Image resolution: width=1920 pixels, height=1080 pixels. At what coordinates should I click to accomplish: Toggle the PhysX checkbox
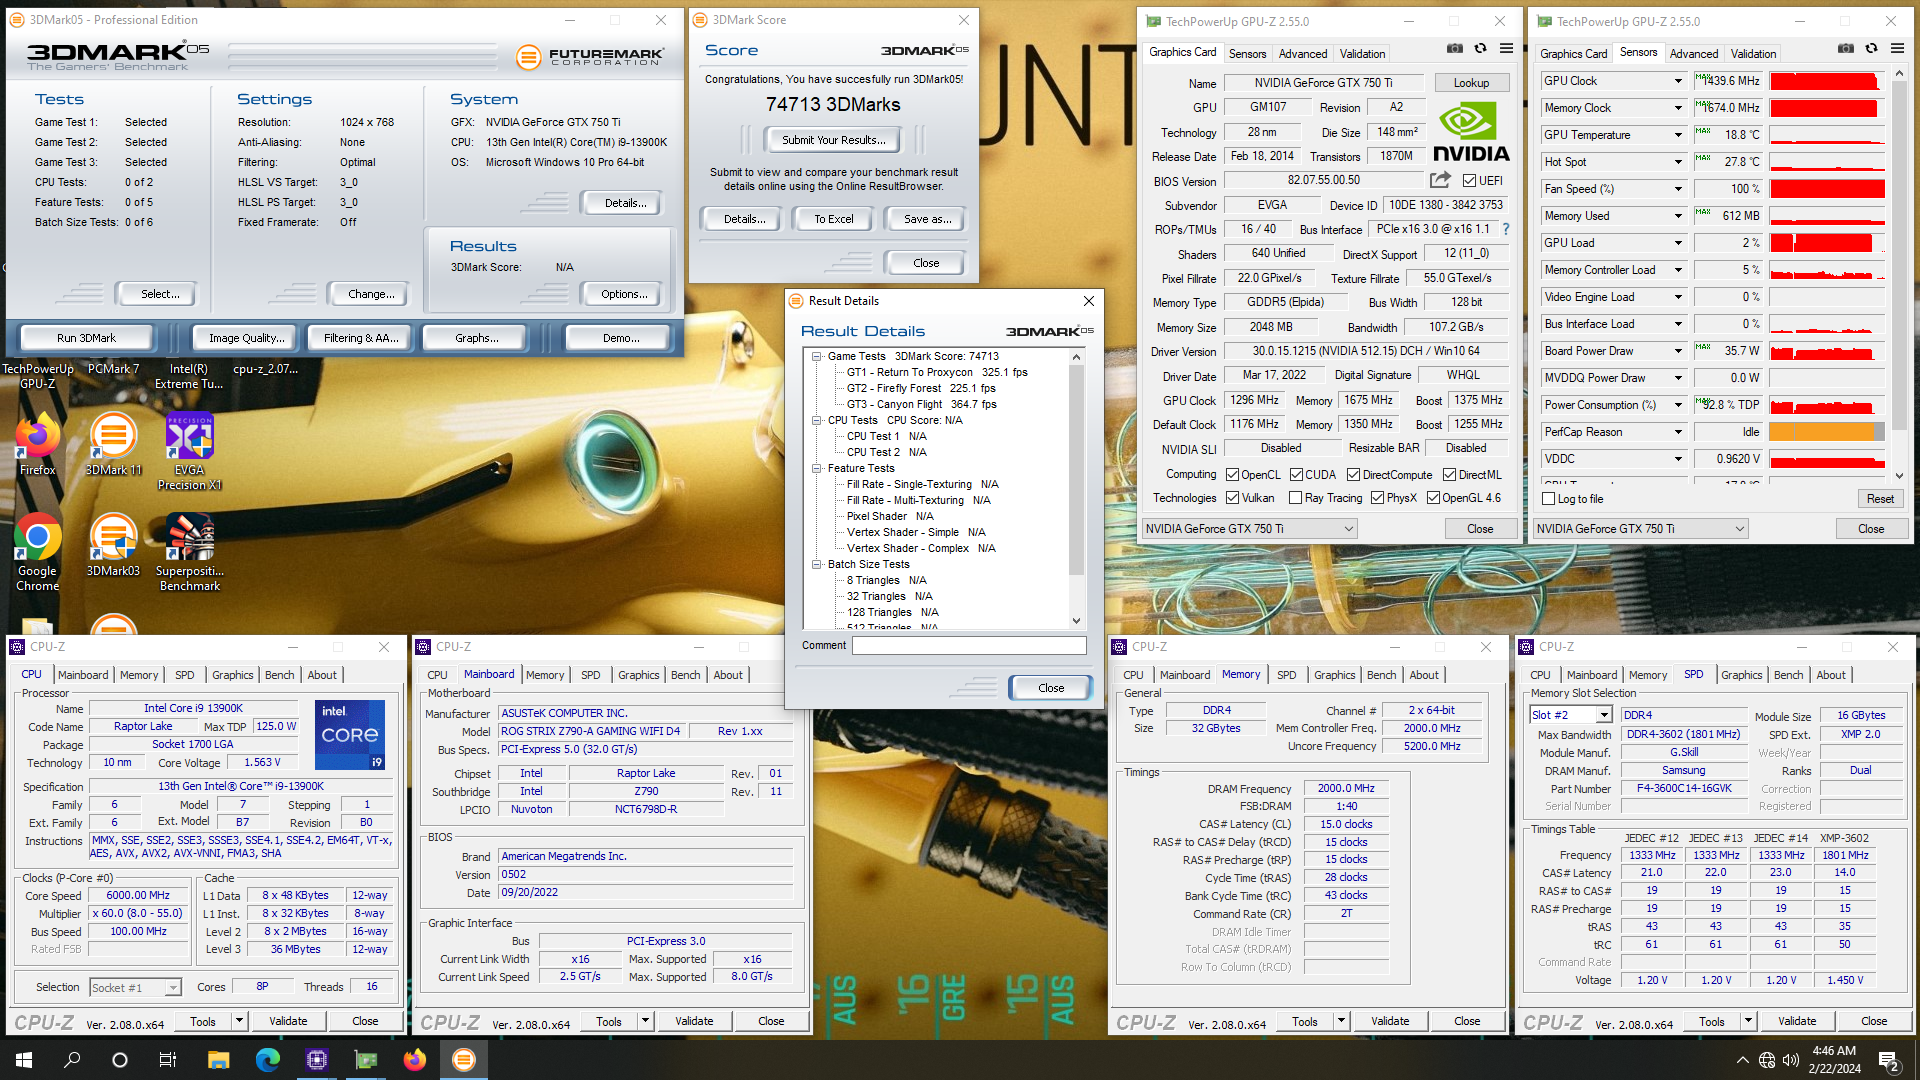(x=1377, y=498)
